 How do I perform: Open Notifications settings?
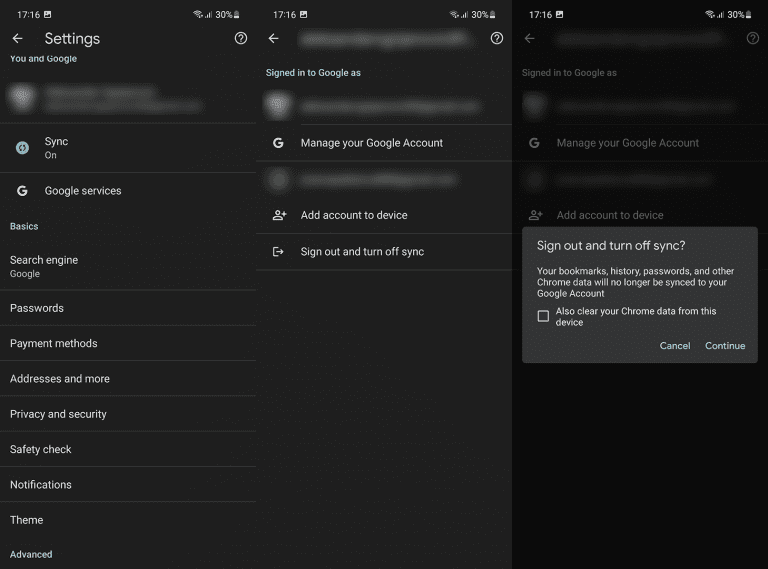click(x=128, y=484)
